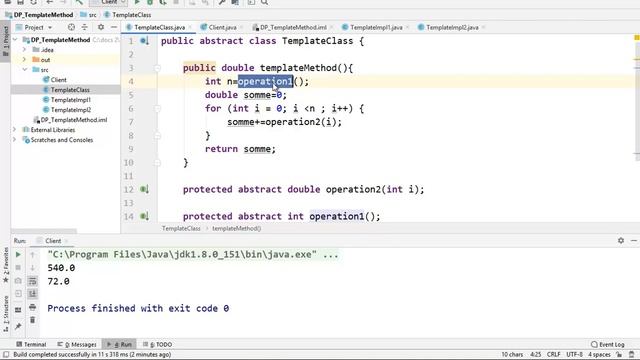
Task: Fold templateMethod at line 3 marker
Action: coord(158,68)
